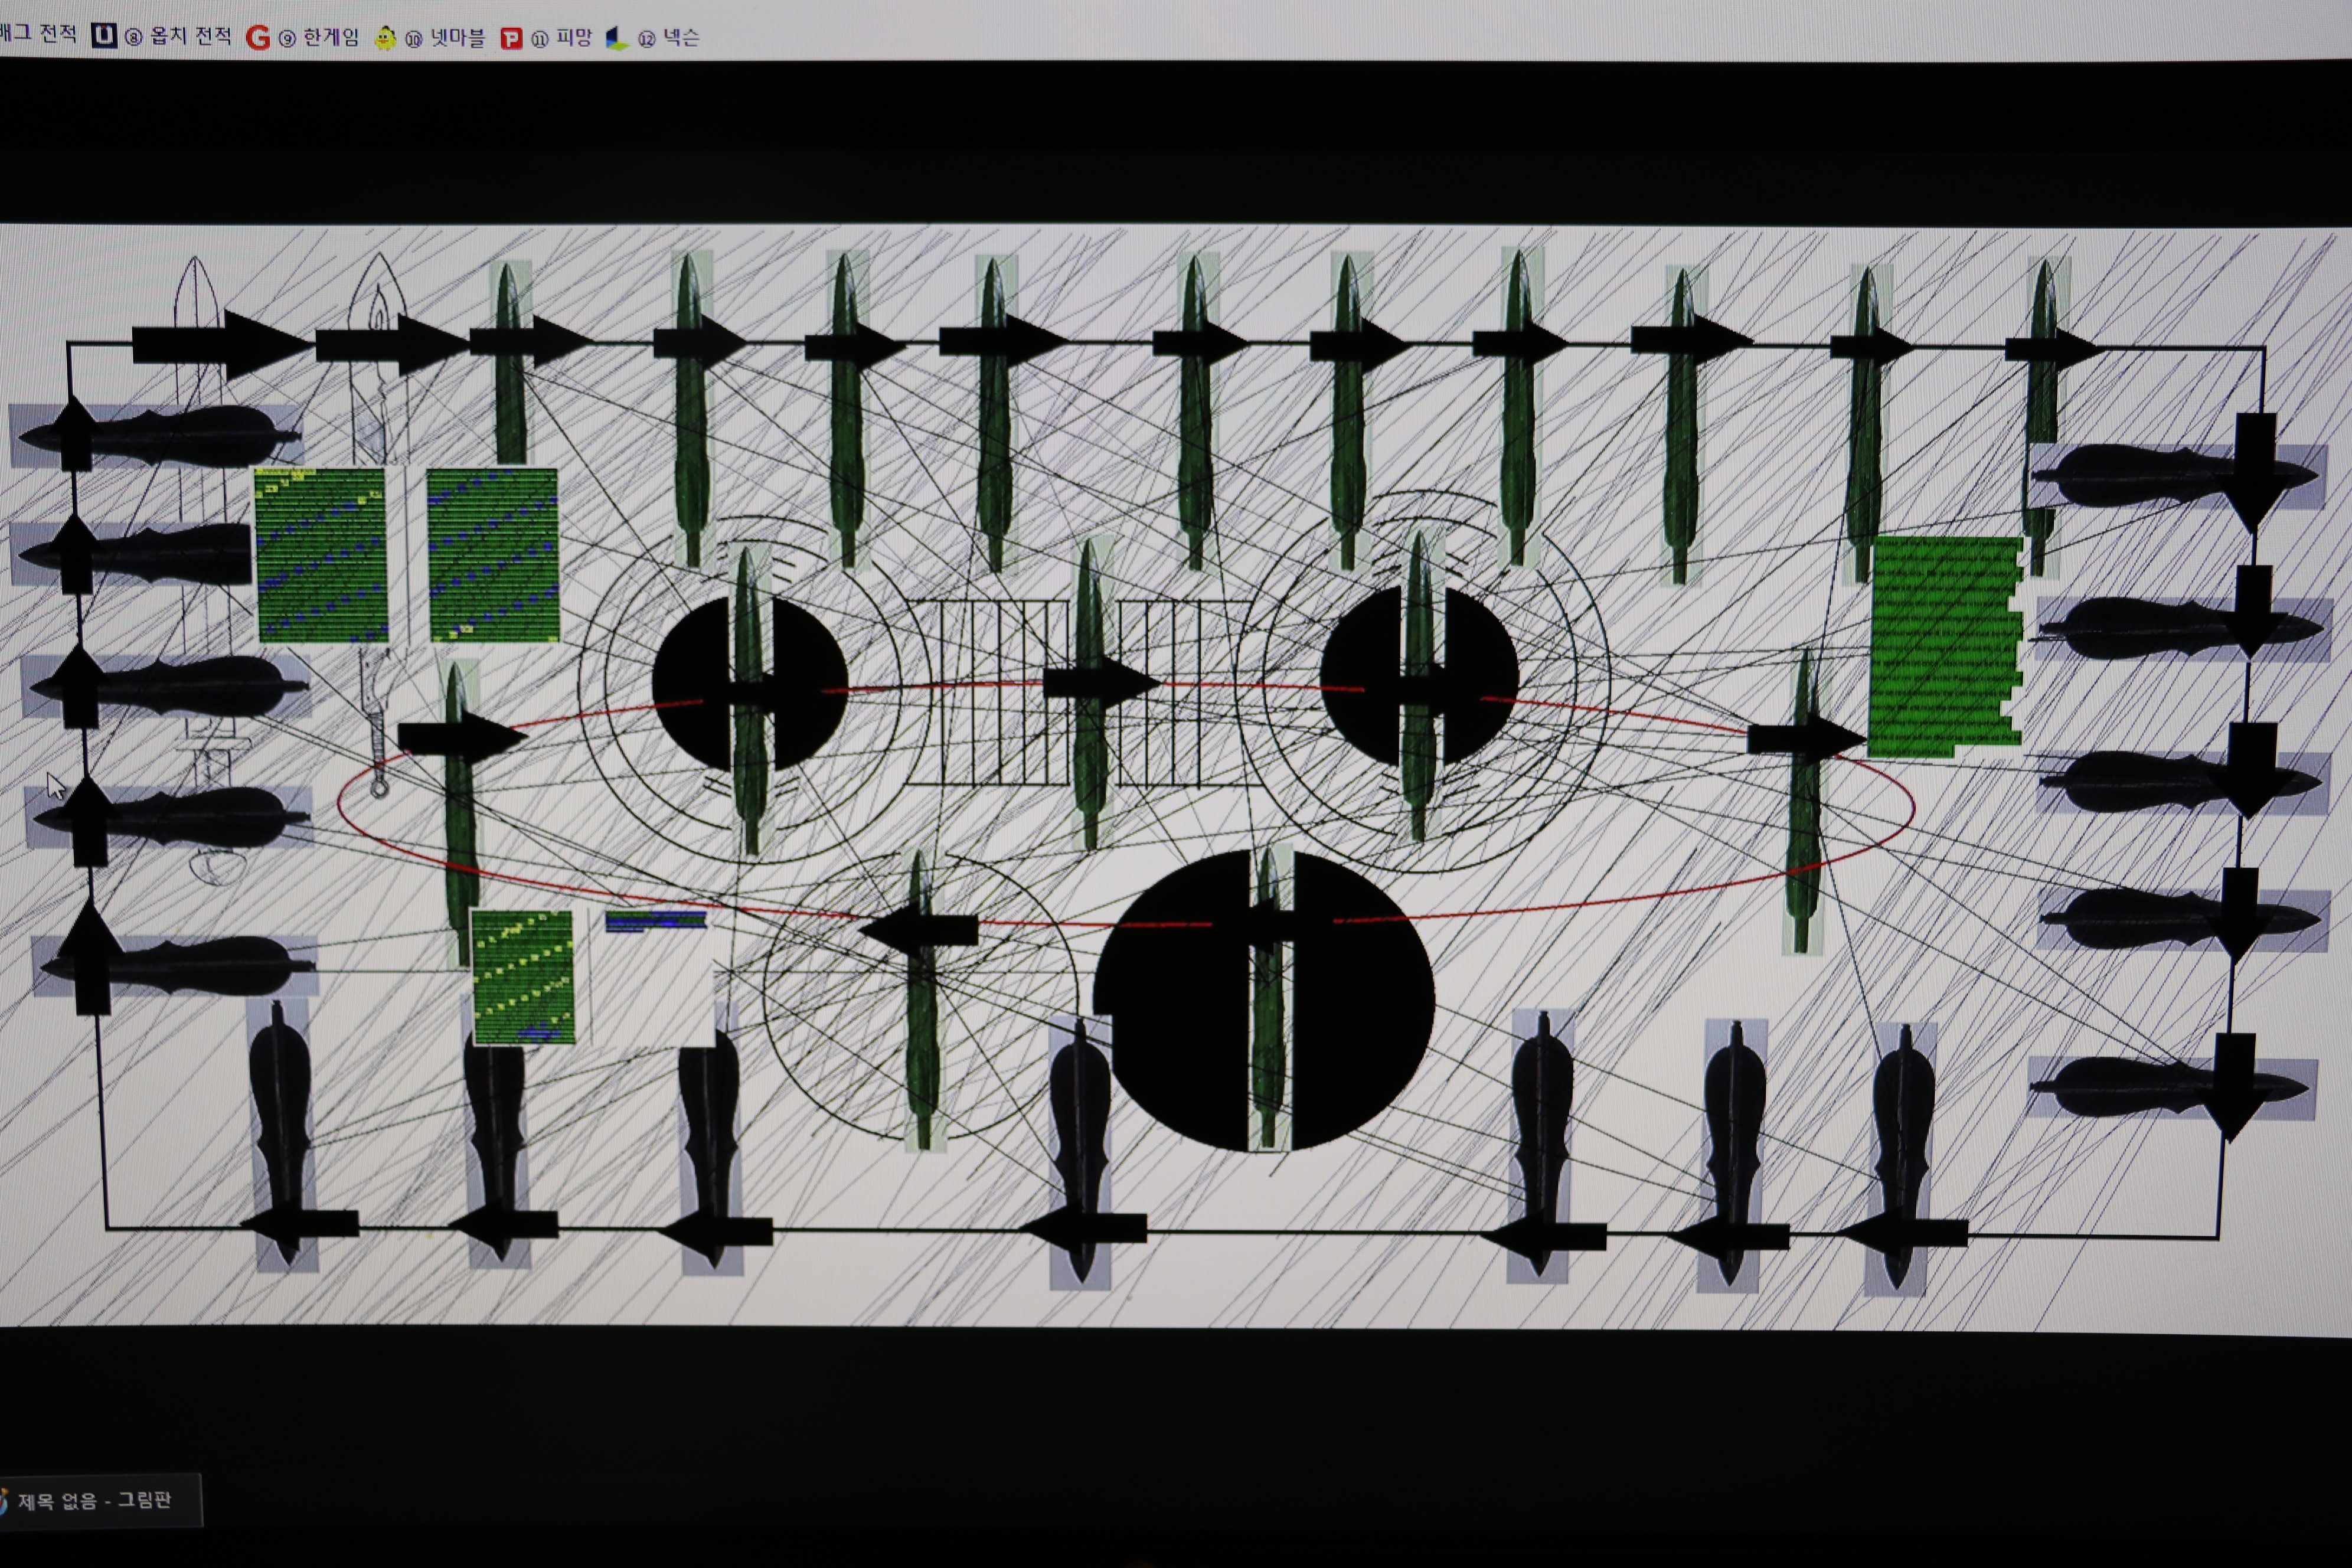Open the 넥슨 bookmark label
Viewport: 2352px width, 1568px height.
(681, 38)
